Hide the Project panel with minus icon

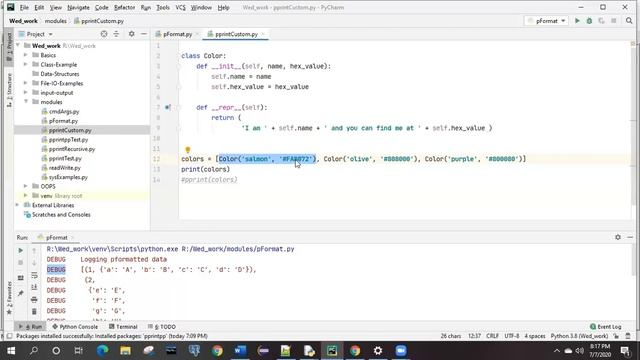(144, 34)
